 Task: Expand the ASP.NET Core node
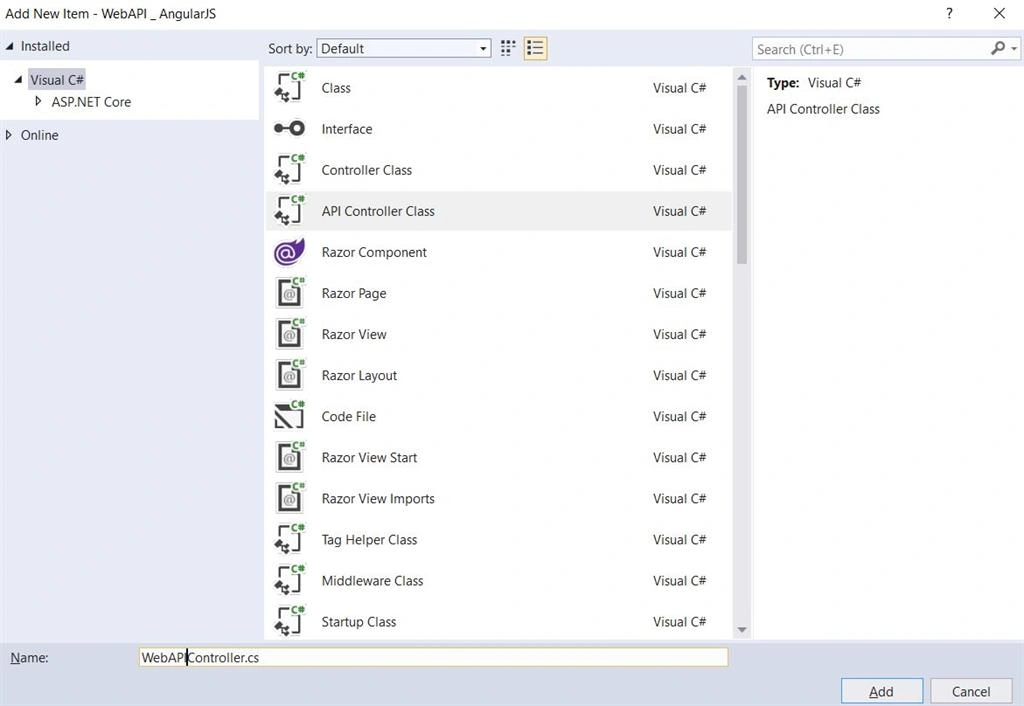(38, 101)
